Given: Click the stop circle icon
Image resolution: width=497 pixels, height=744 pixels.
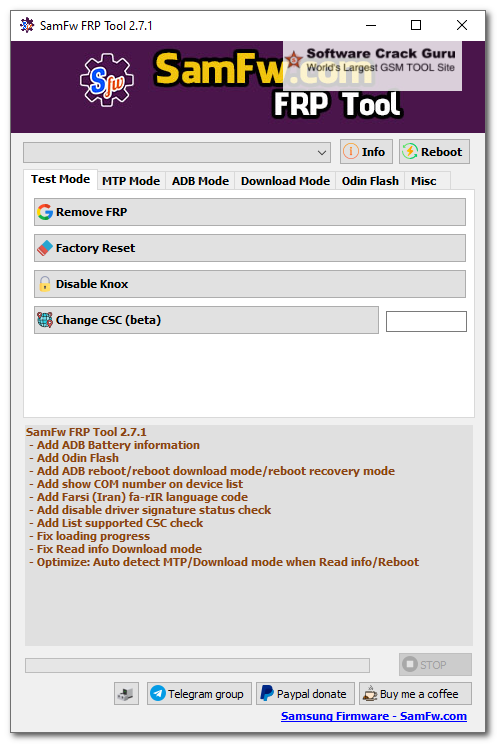Looking at the screenshot, I should point(410,664).
